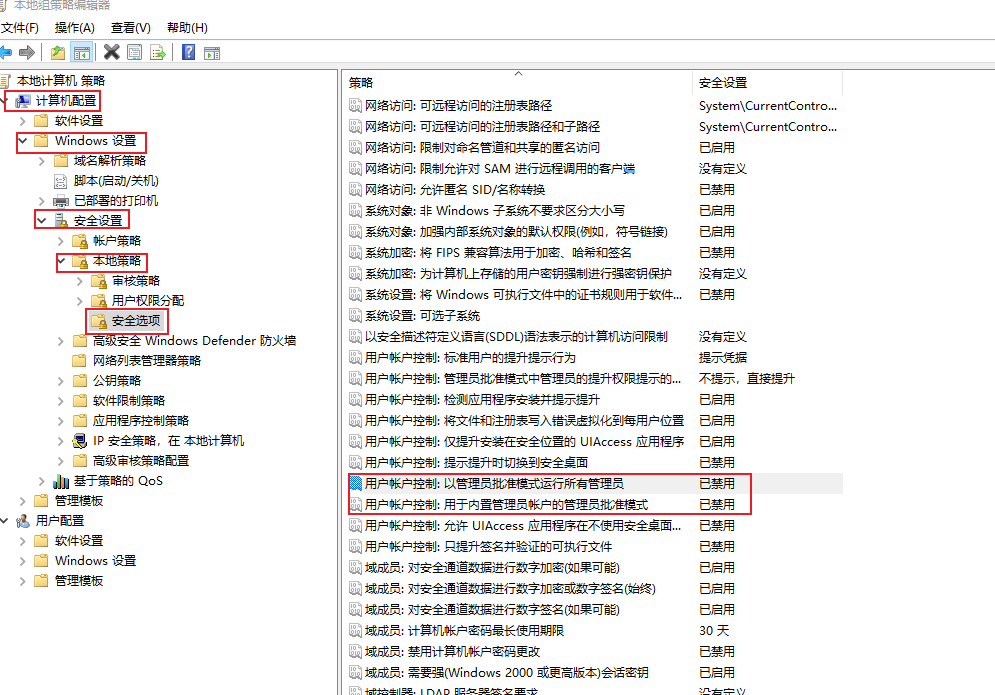Viewport: 995px width, 695px height.
Task: Select Windows 设置 under 用户配置
Action: click(x=95, y=561)
